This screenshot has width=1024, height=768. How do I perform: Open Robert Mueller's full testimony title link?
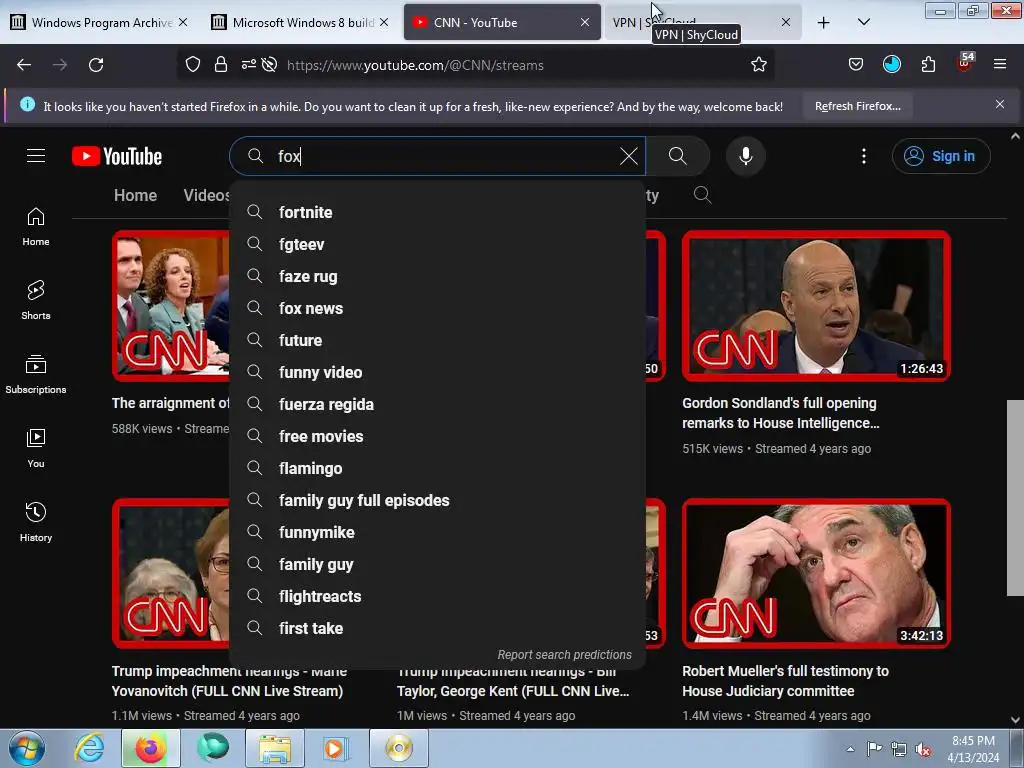coord(786,680)
